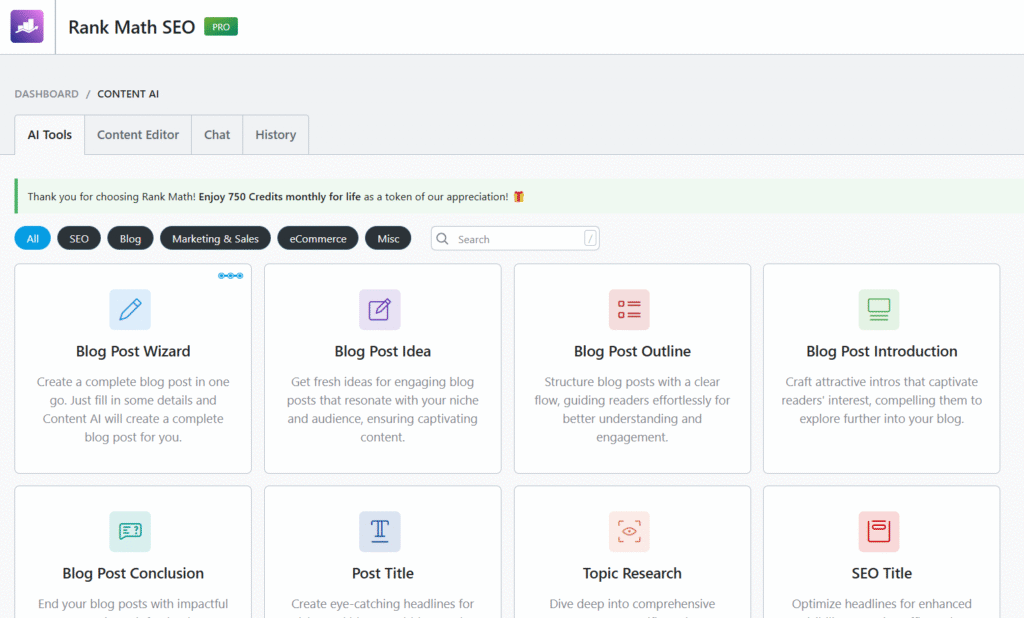Click 'Enjoy 750 Credits monthly for life' text

click(280, 197)
